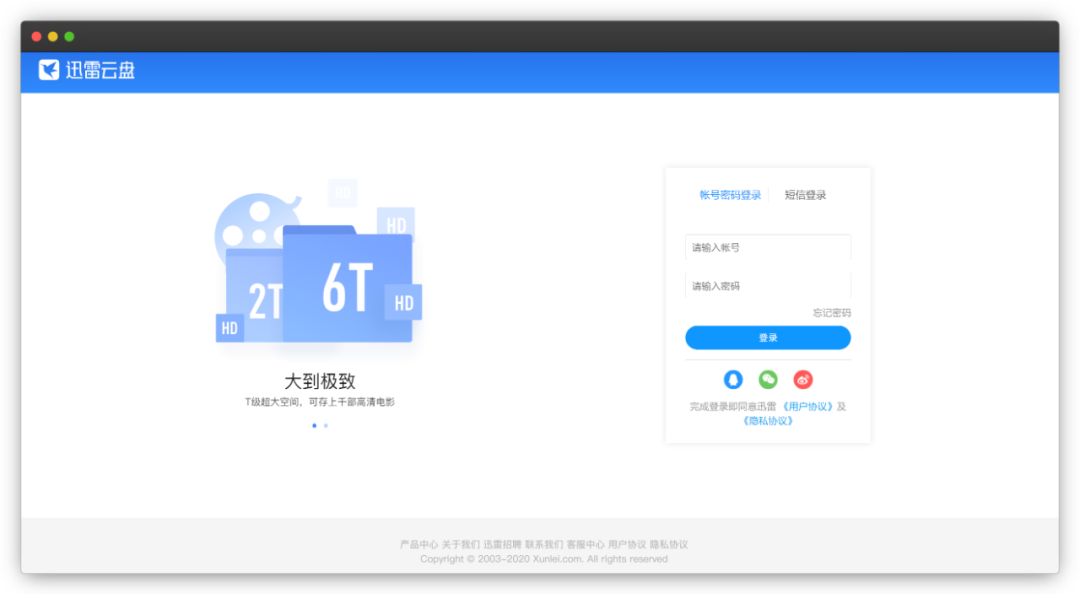Select the second carousel dot
This screenshot has height=594, width=1080.
pyautogui.click(x=326, y=426)
